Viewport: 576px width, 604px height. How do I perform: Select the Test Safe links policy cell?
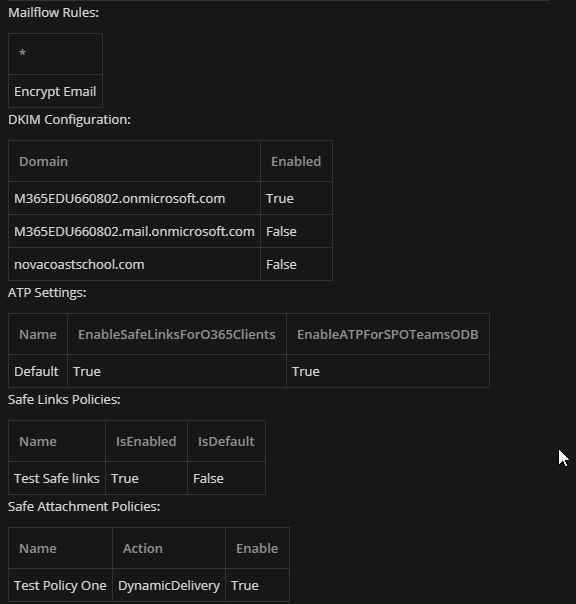pyautogui.click(x=57, y=478)
